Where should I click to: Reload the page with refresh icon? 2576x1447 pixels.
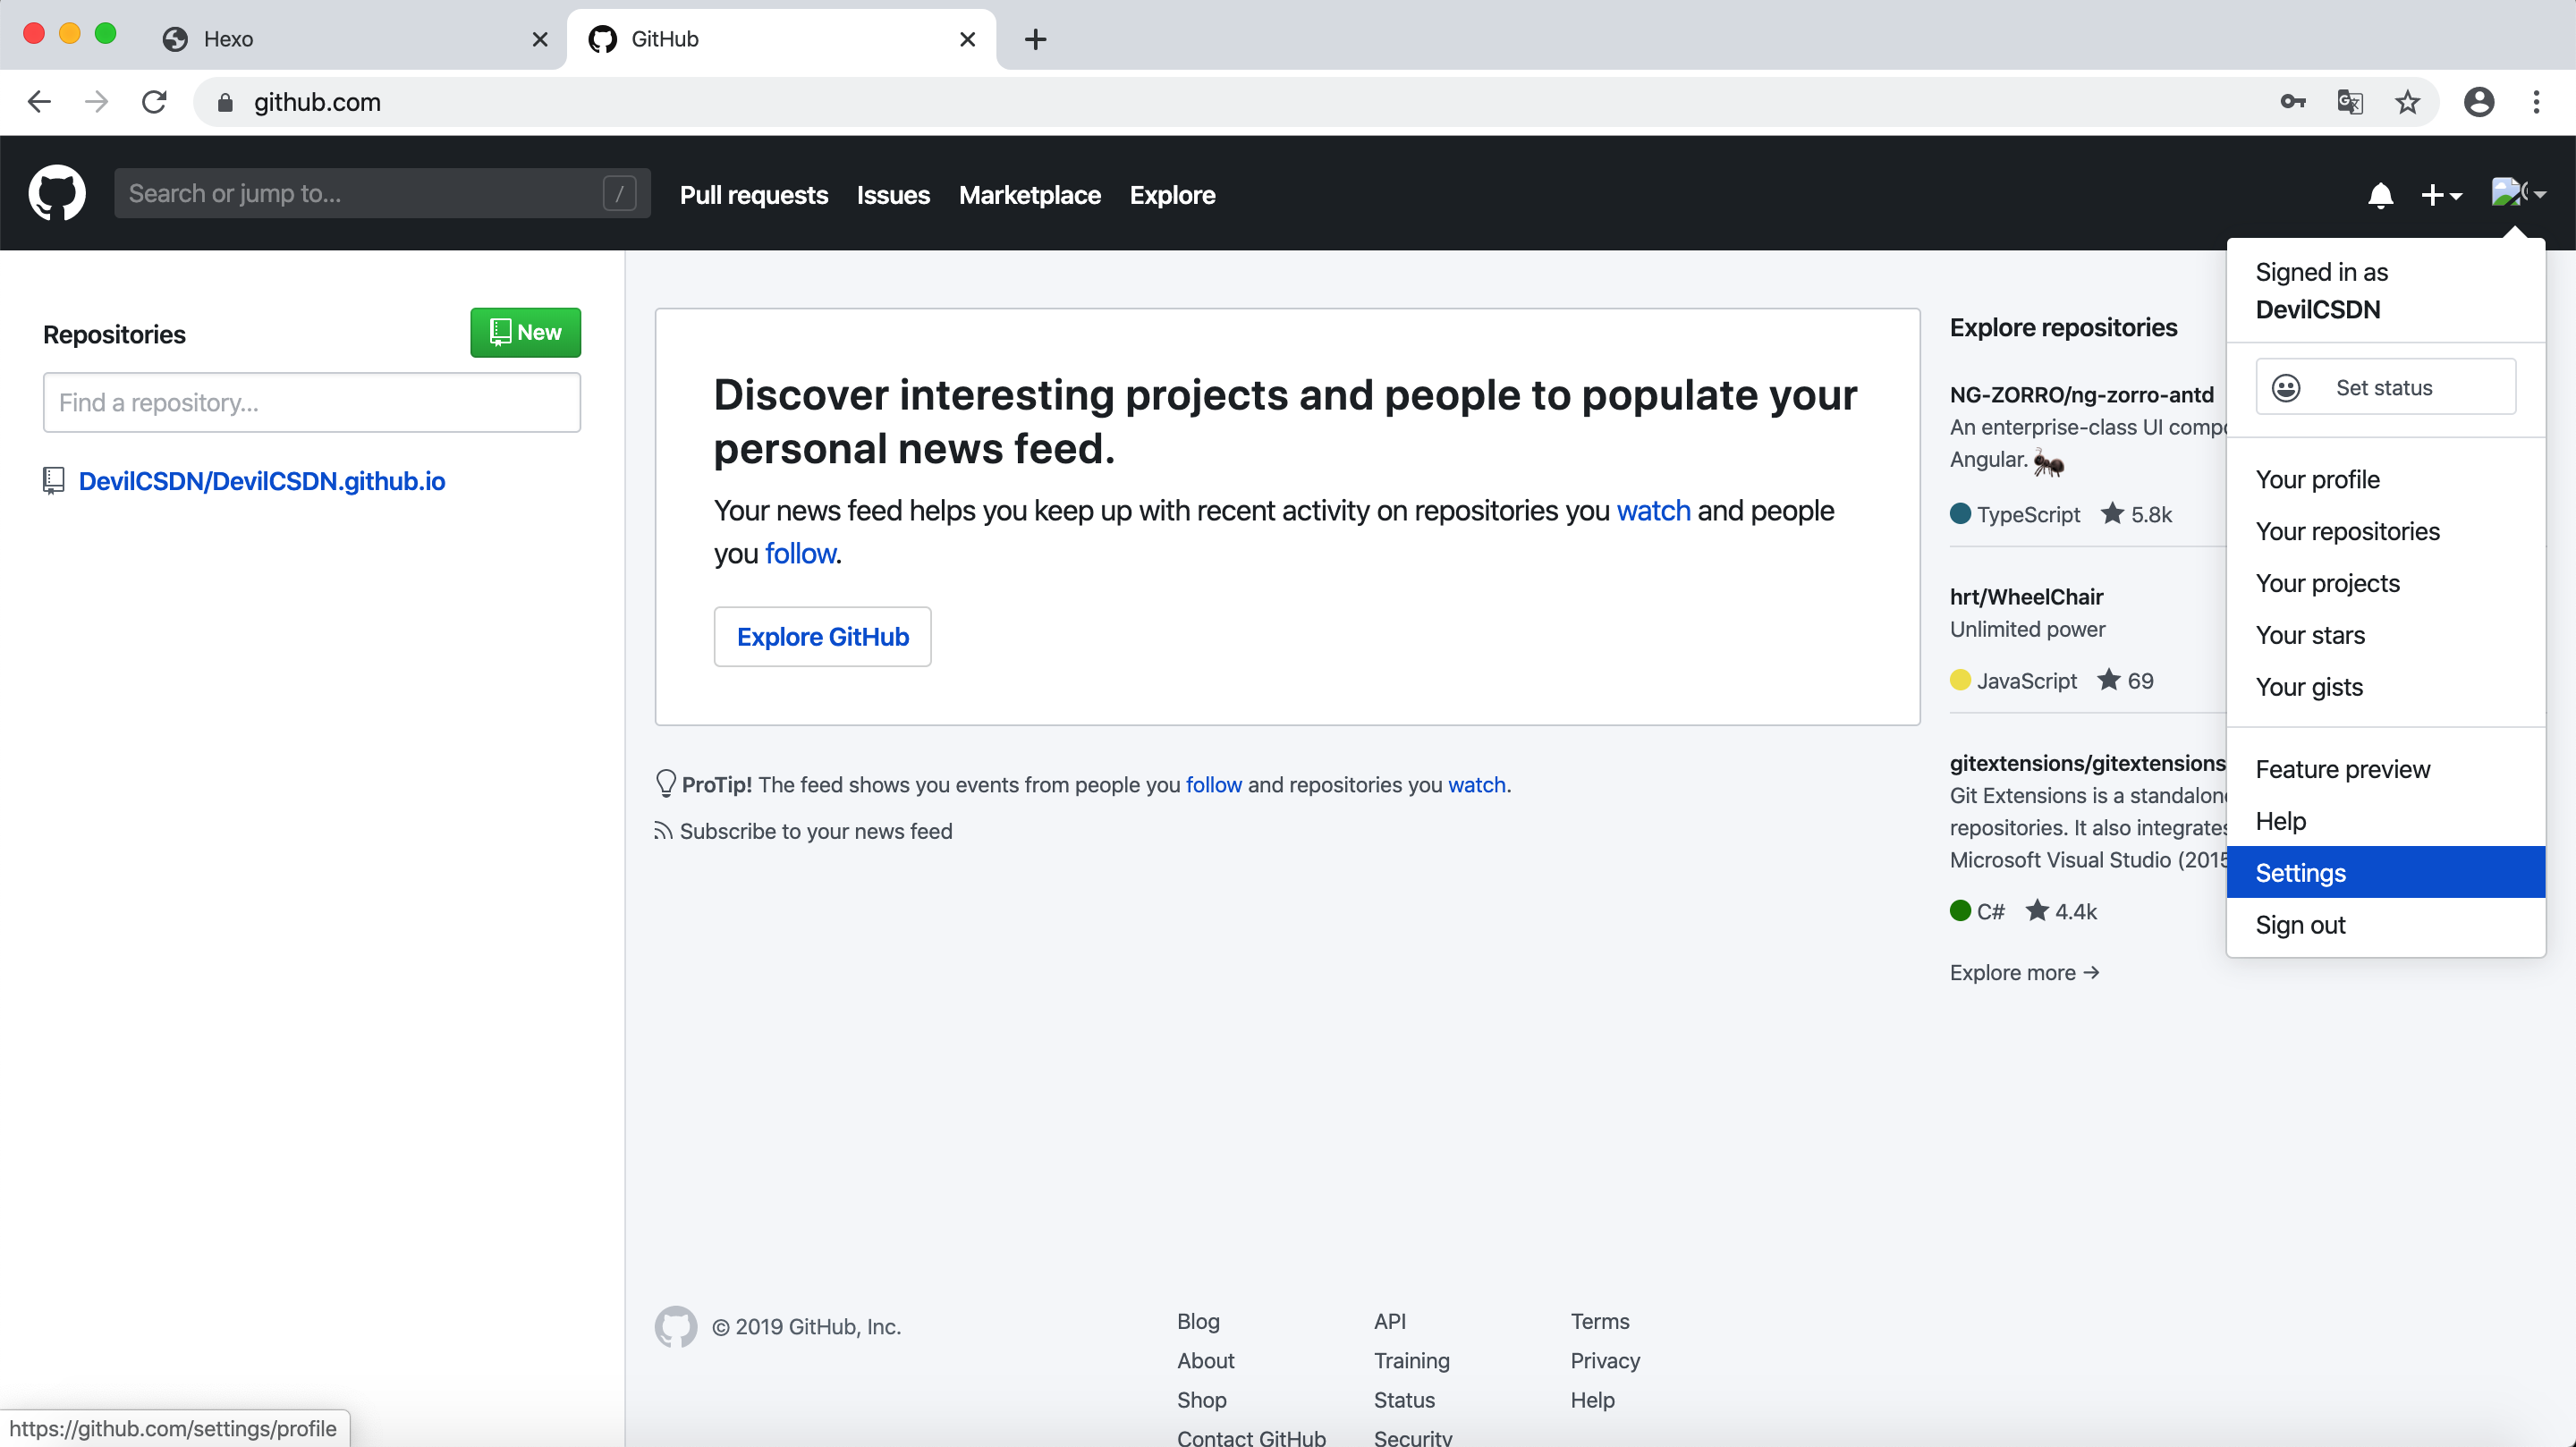154,102
